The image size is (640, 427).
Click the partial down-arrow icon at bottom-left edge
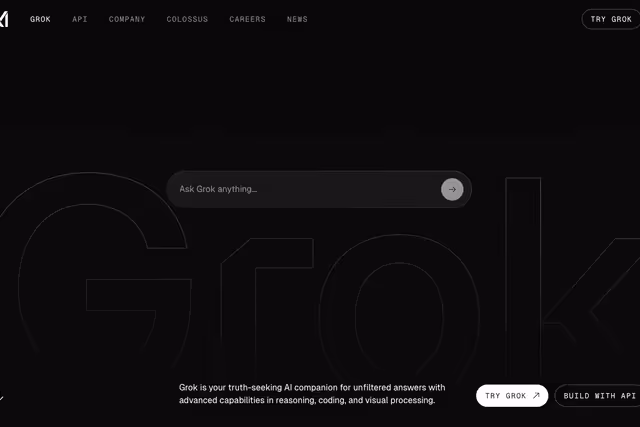click(x=1, y=396)
